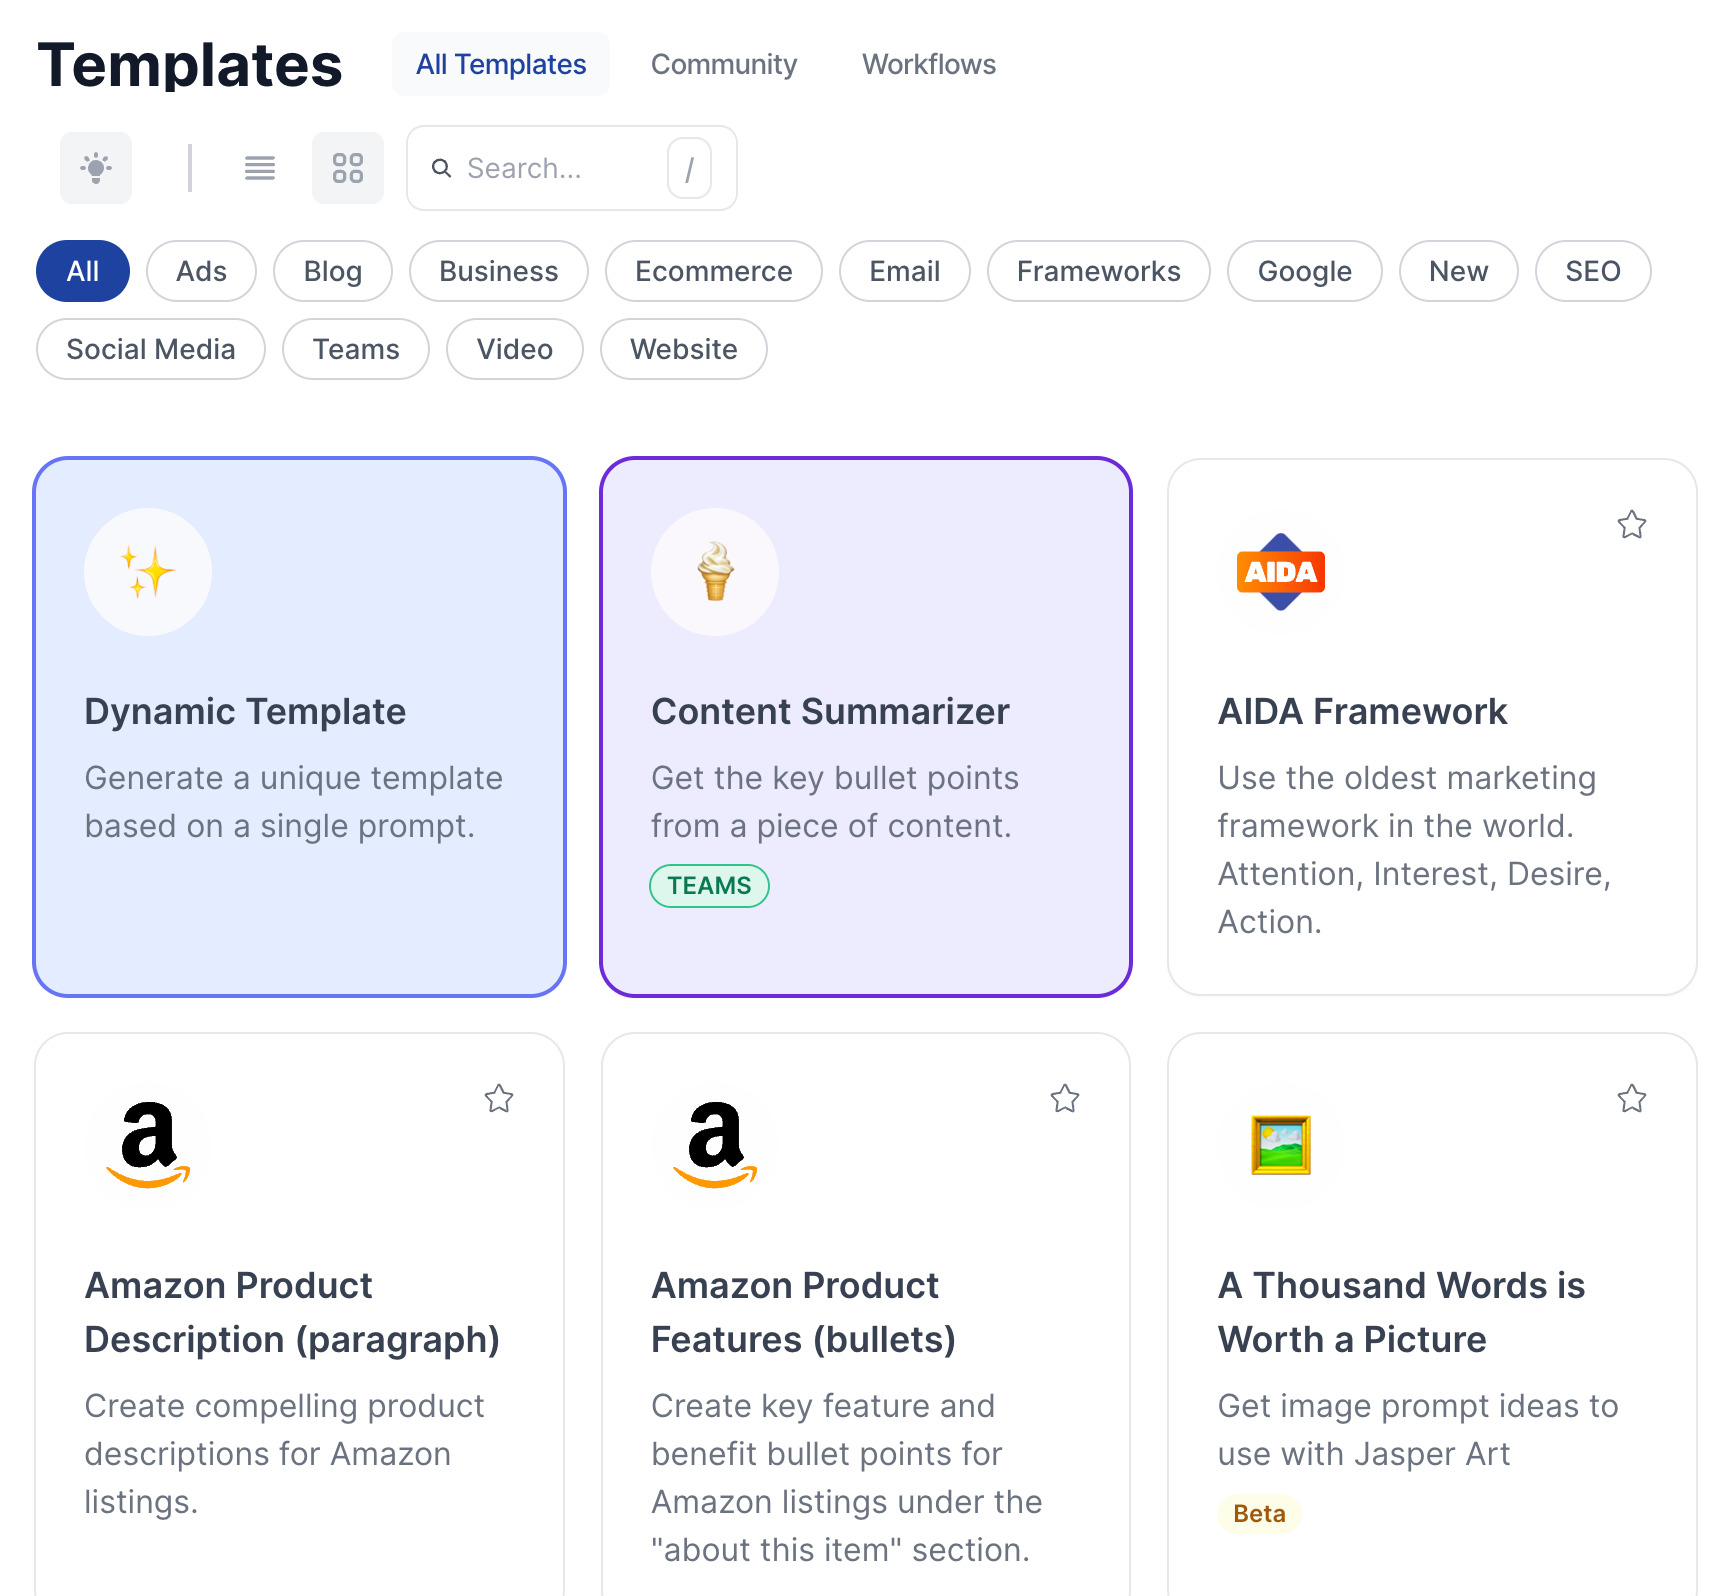Switch to the Community tab

(723, 64)
